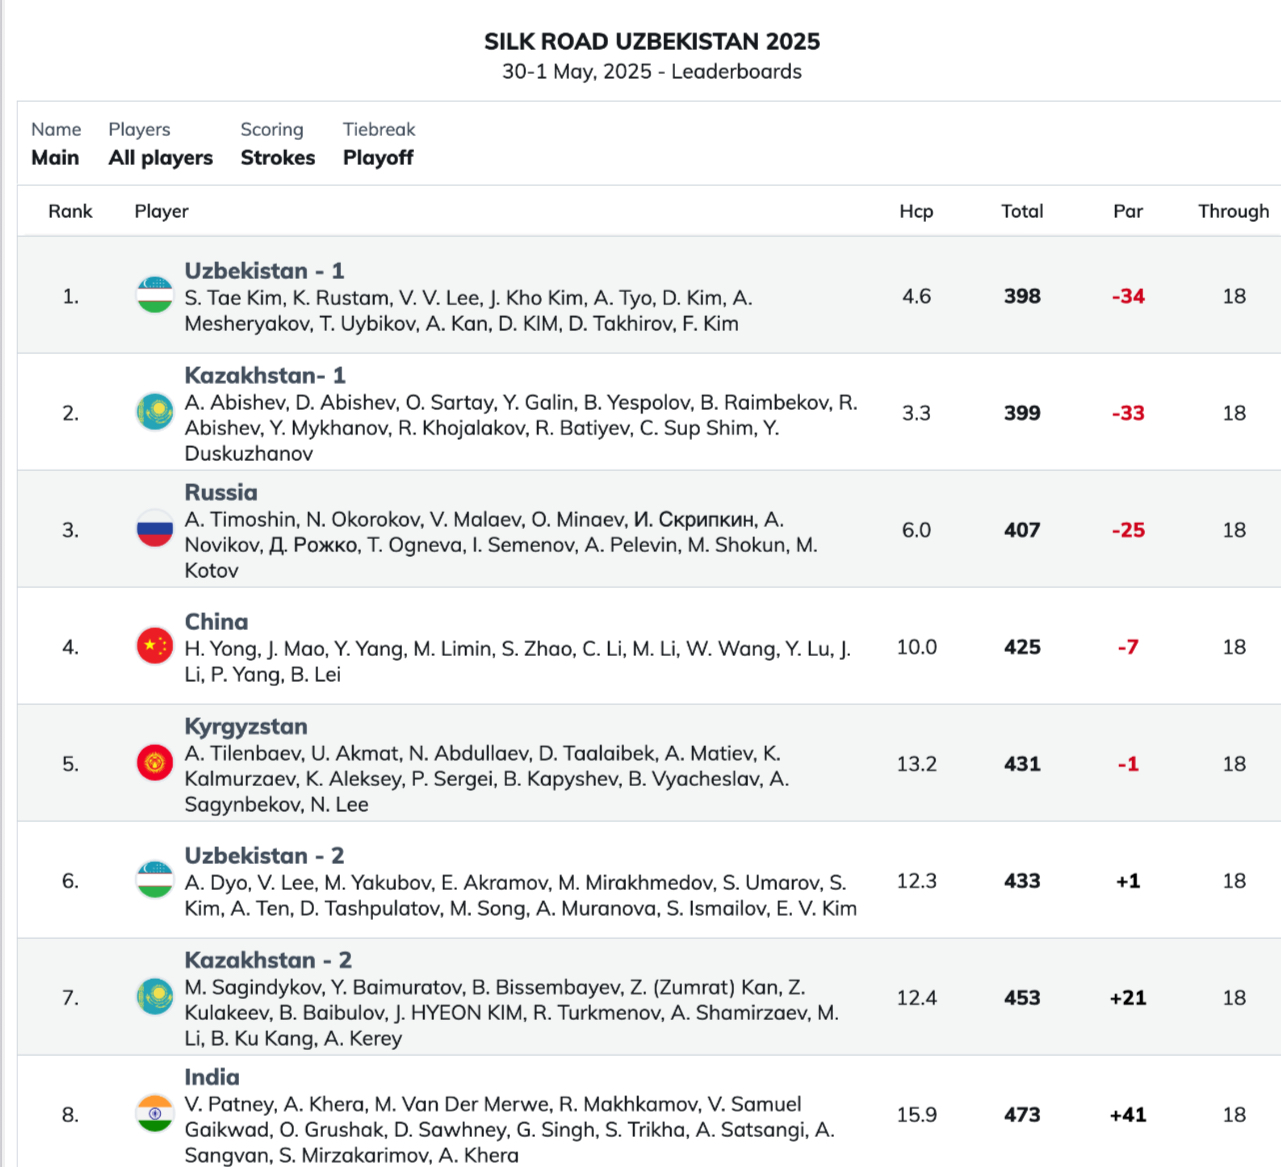The image size is (1281, 1167).
Task: Click the Playoff tiebreak value
Action: pyautogui.click(x=378, y=158)
